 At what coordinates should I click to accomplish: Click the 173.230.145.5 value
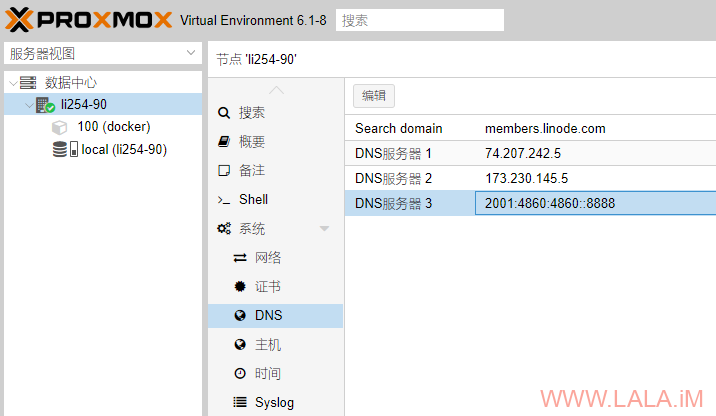click(526, 178)
